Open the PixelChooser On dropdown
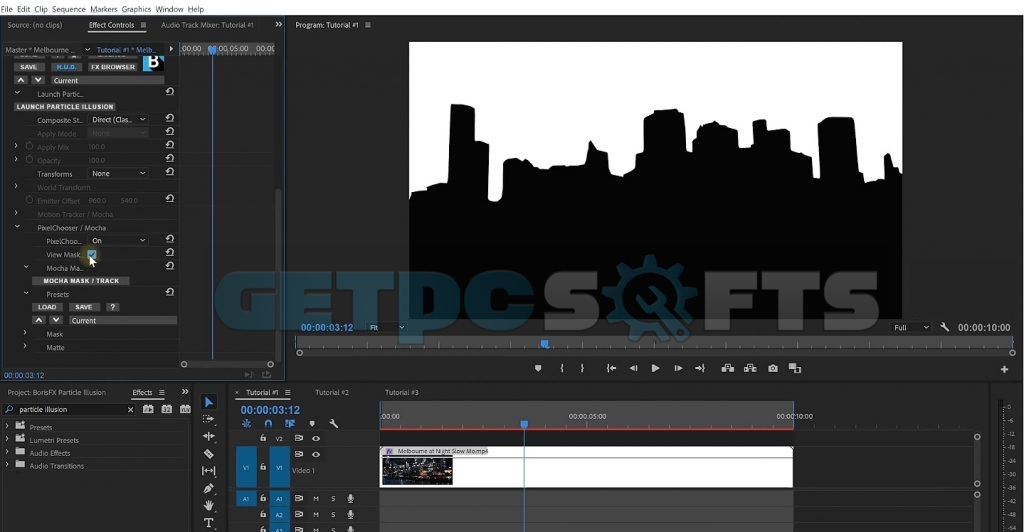Image resolution: width=1024 pixels, height=532 pixels. click(x=118, y=241)
